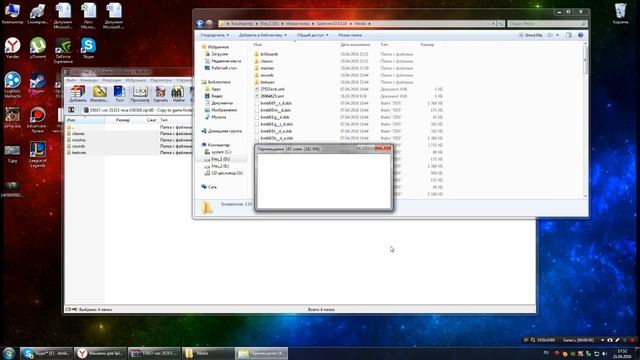Open Steam desktop shortcut
Screen dimensions: 640x360
point(38,83)
